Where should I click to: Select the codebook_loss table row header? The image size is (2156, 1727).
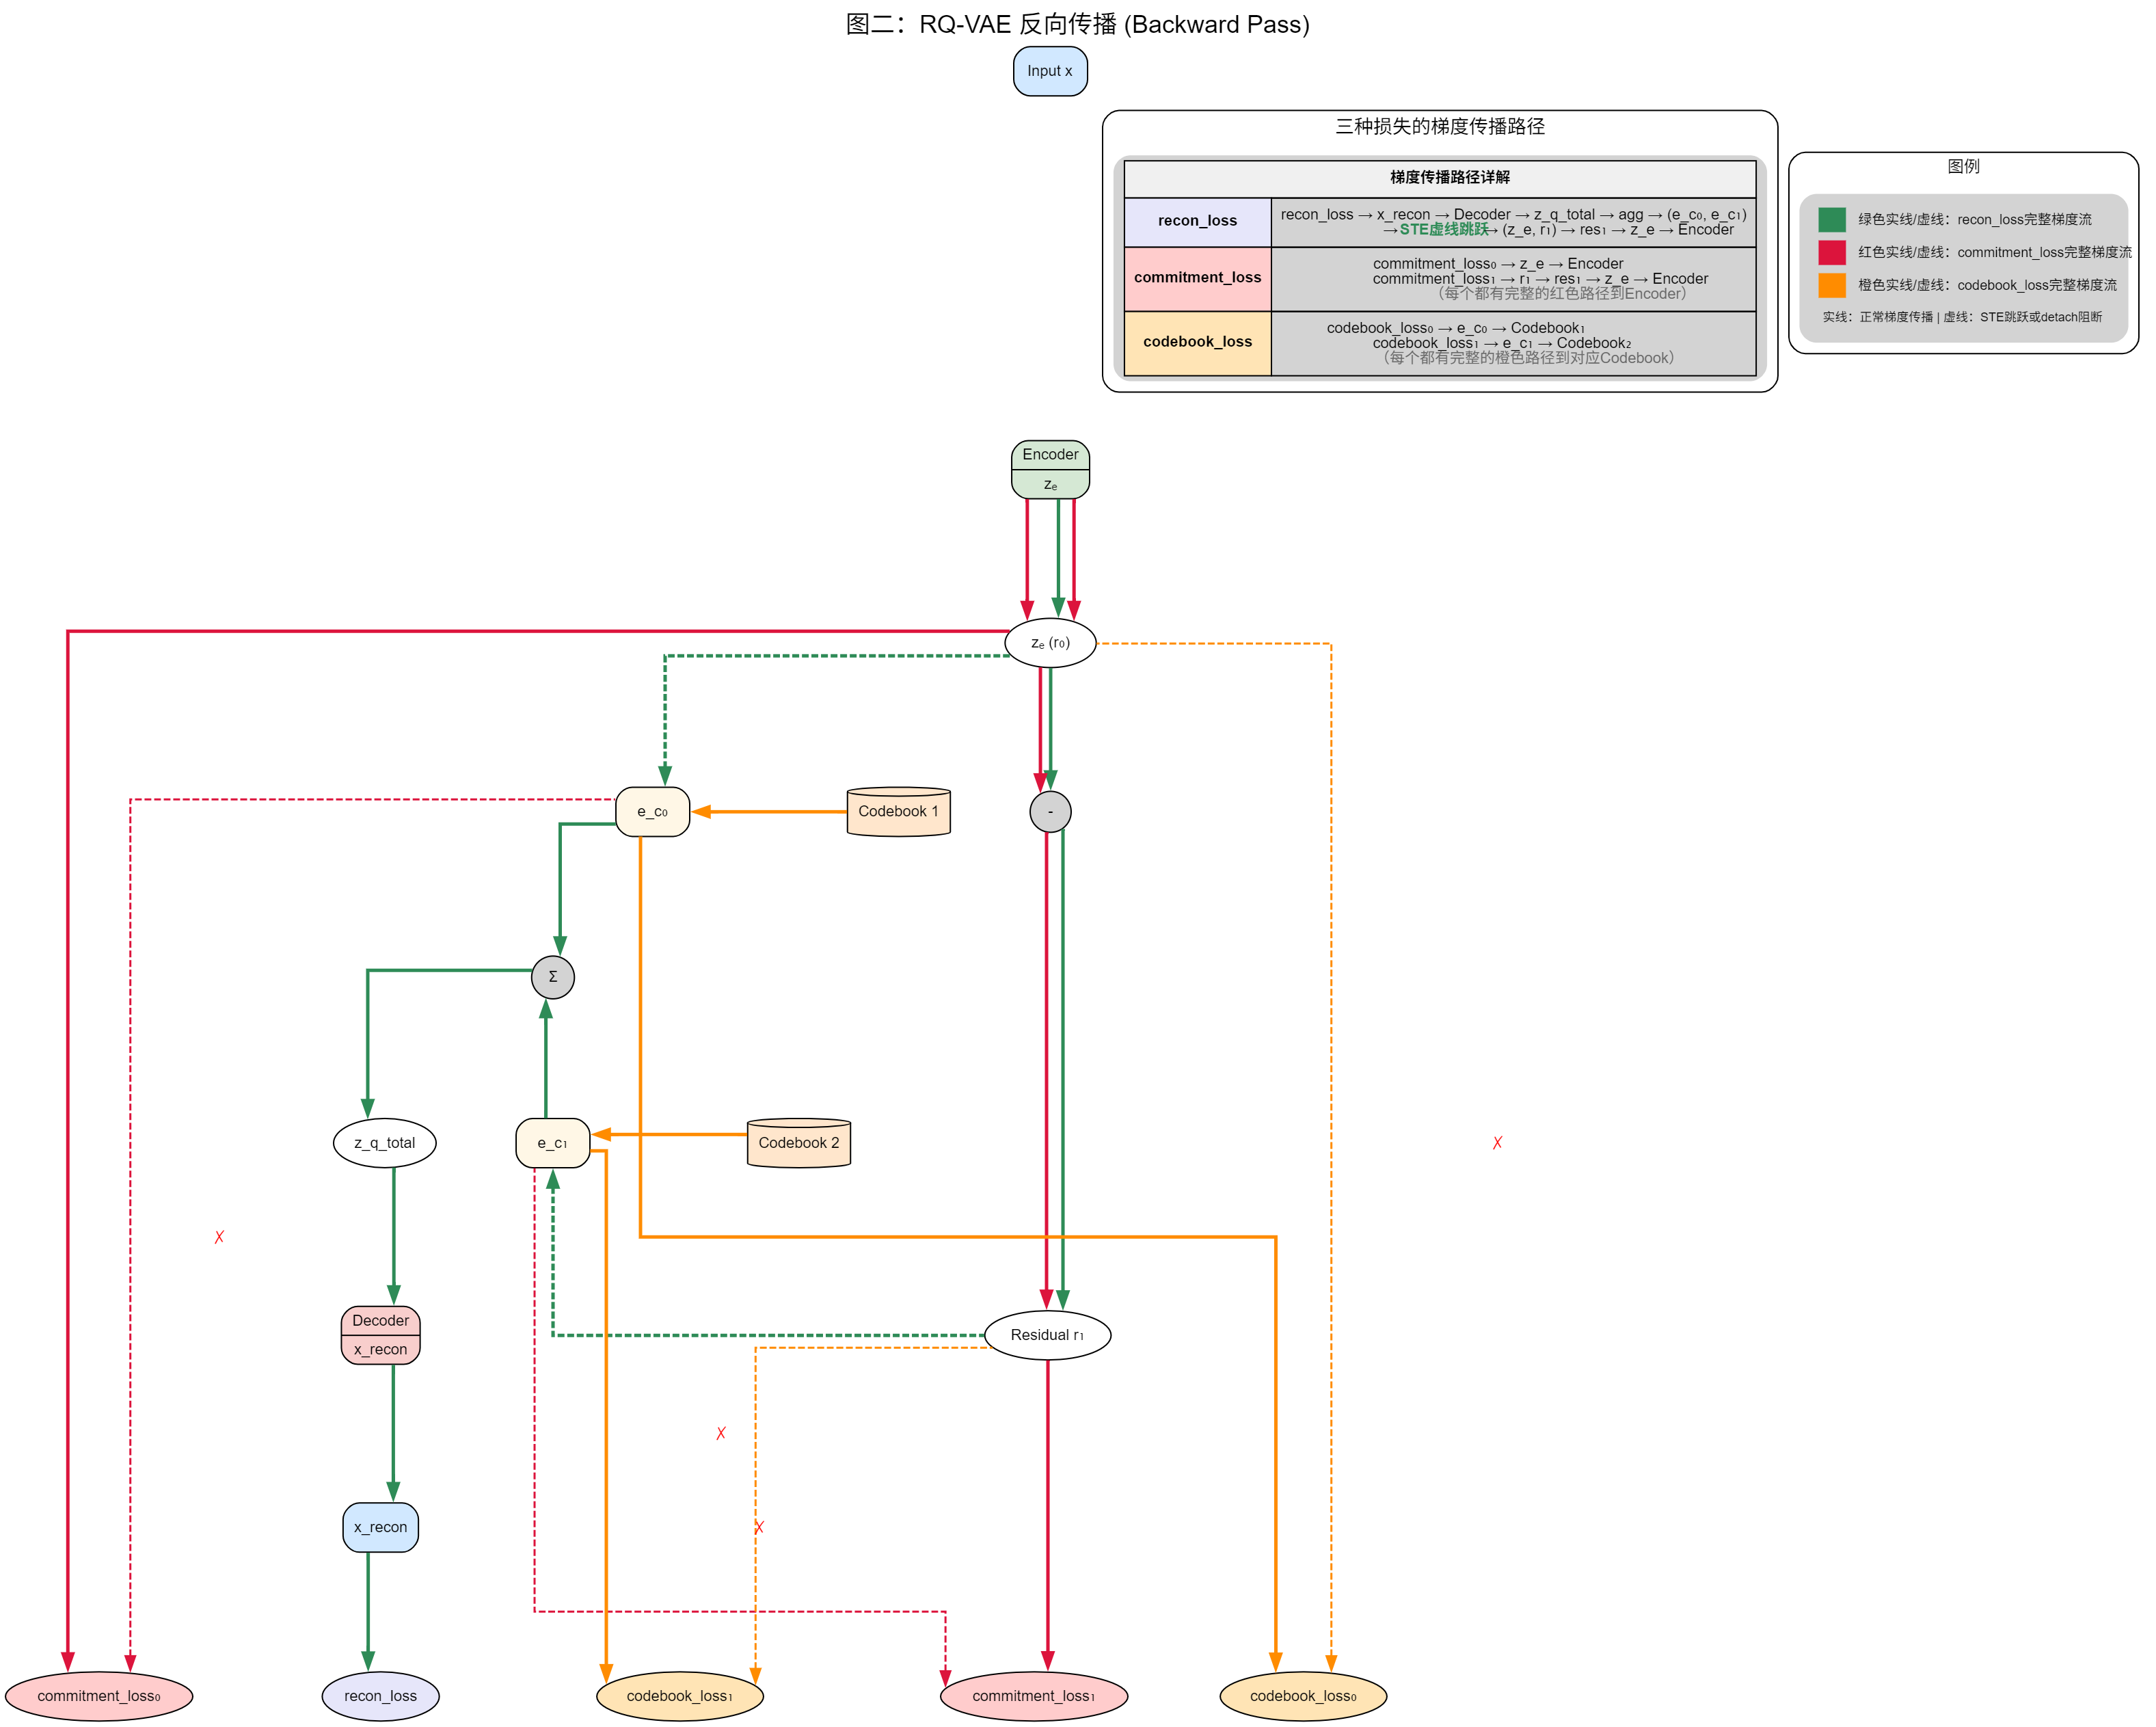pyautogui.click(x=1197, y=342)
